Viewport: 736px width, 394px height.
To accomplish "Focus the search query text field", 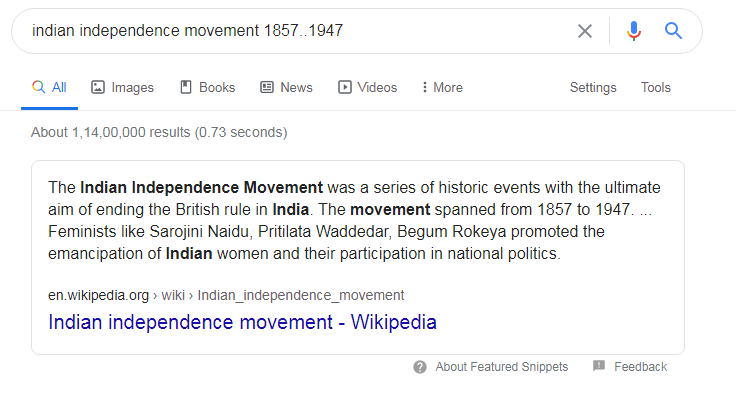I will (x=300, y=31).
